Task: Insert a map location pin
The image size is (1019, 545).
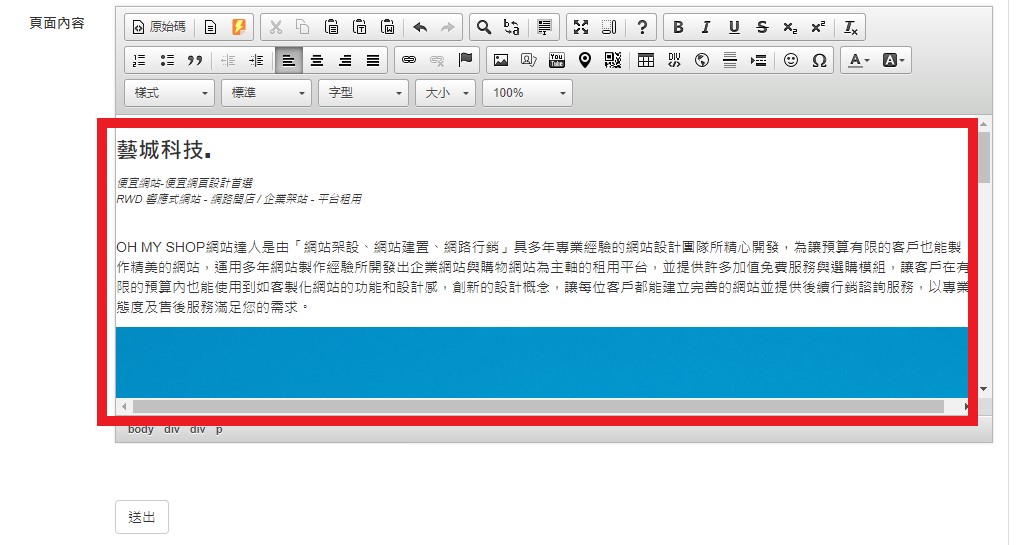Action: coord(584,60)
